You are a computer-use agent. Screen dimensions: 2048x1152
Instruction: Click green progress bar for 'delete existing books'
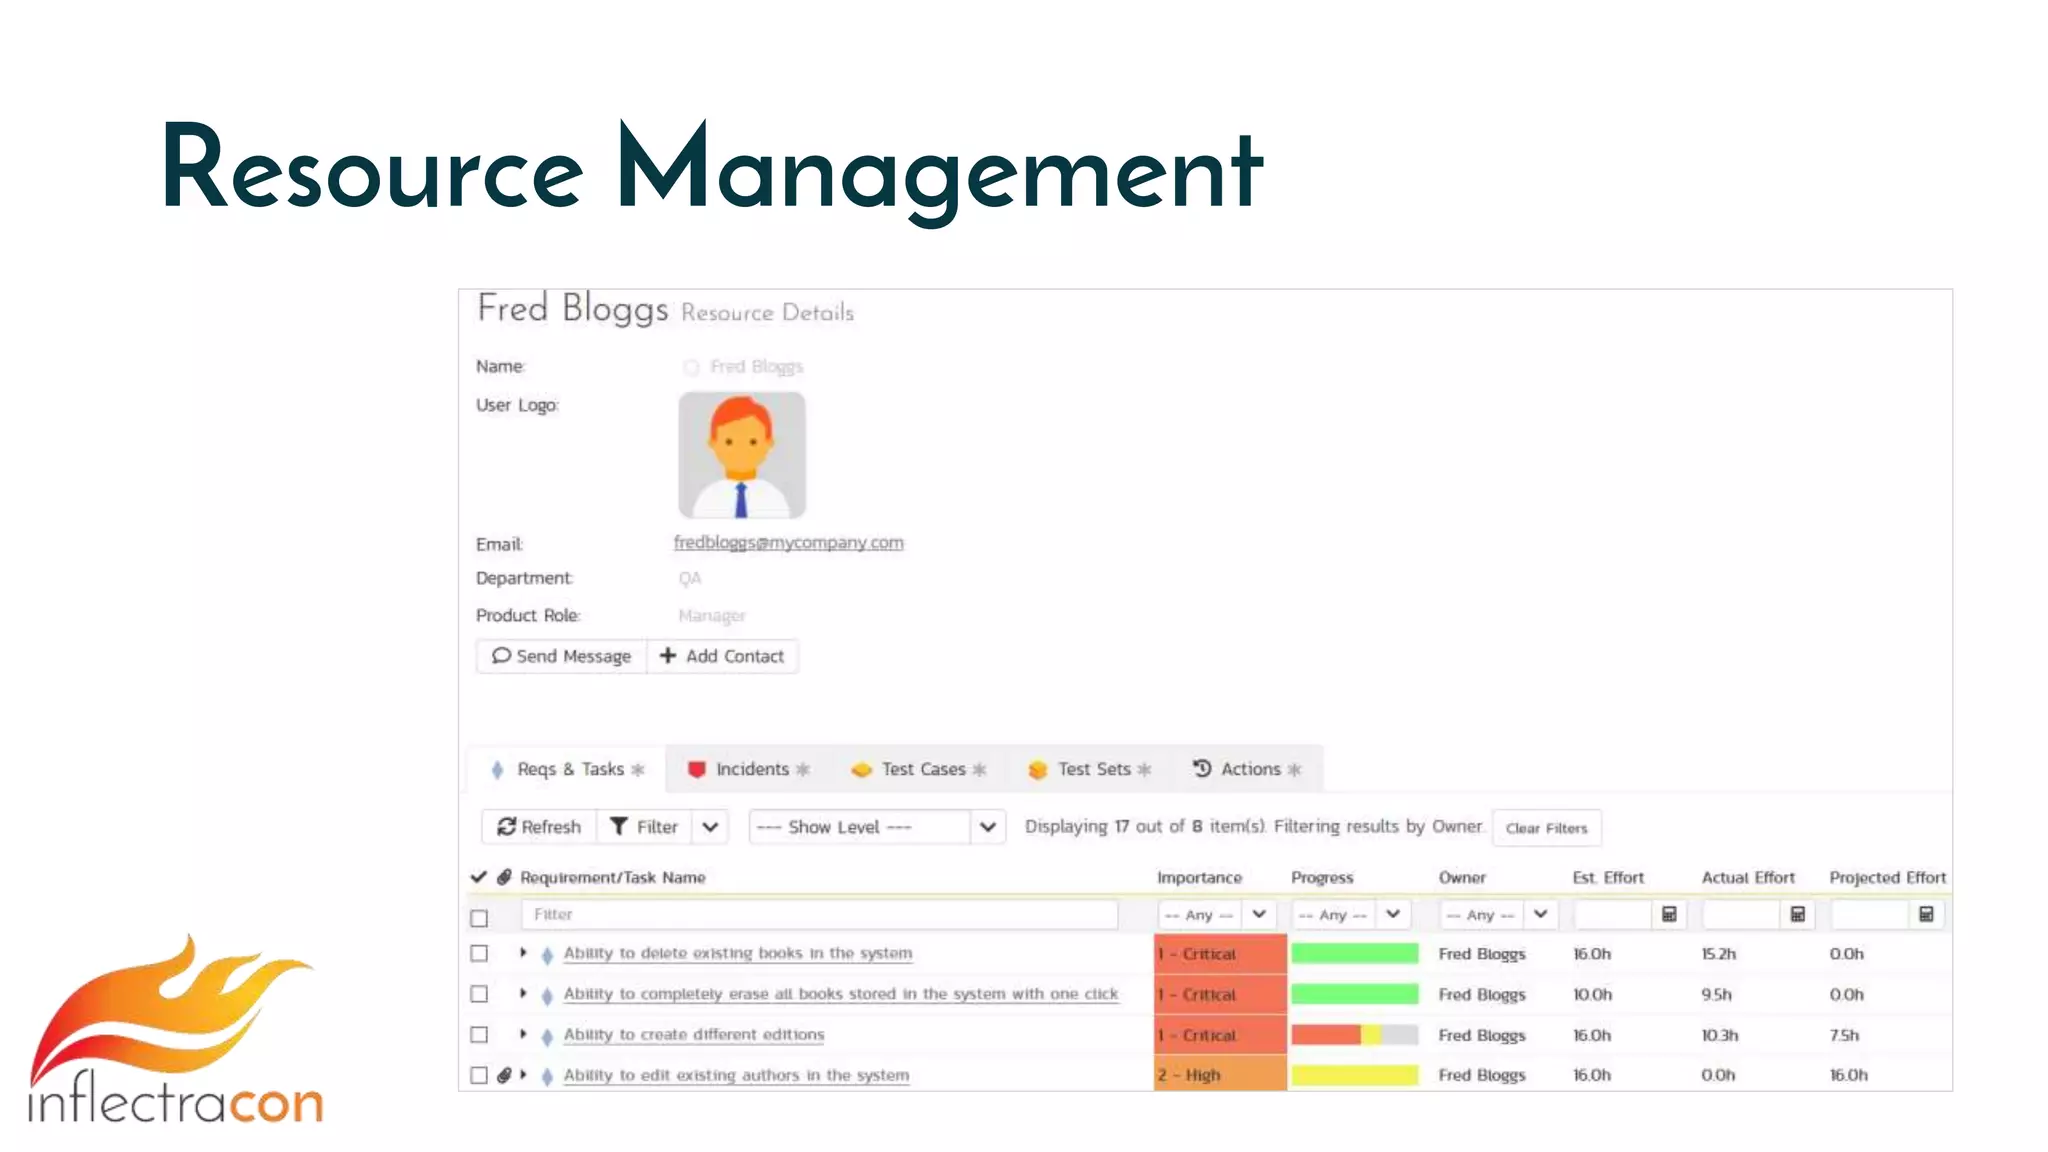(x=1354, y=954)
